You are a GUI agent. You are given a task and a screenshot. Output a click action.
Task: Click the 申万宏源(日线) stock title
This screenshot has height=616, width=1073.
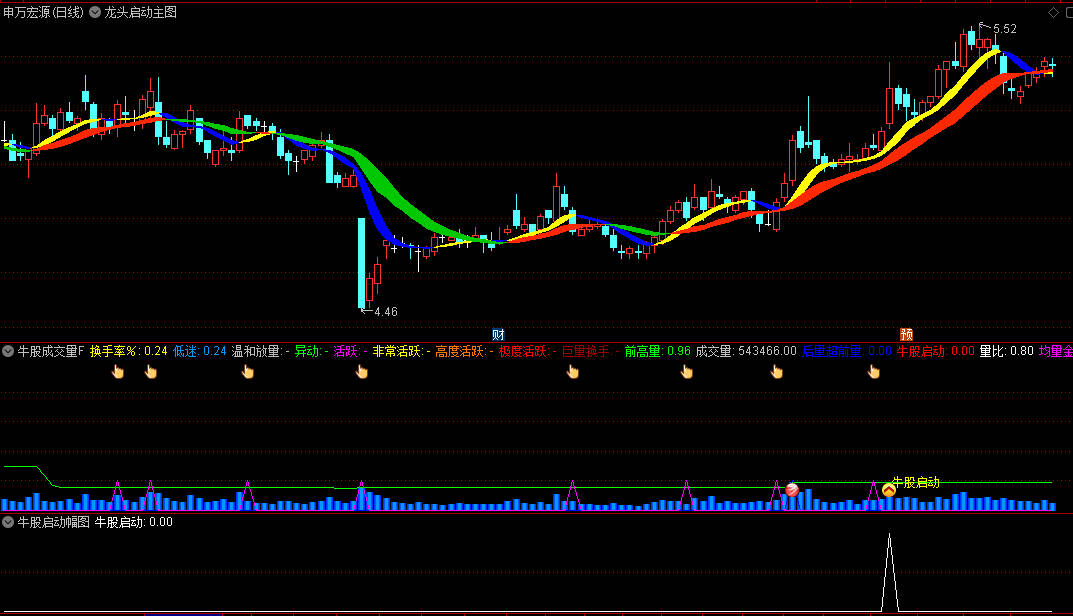coord(43,12)
